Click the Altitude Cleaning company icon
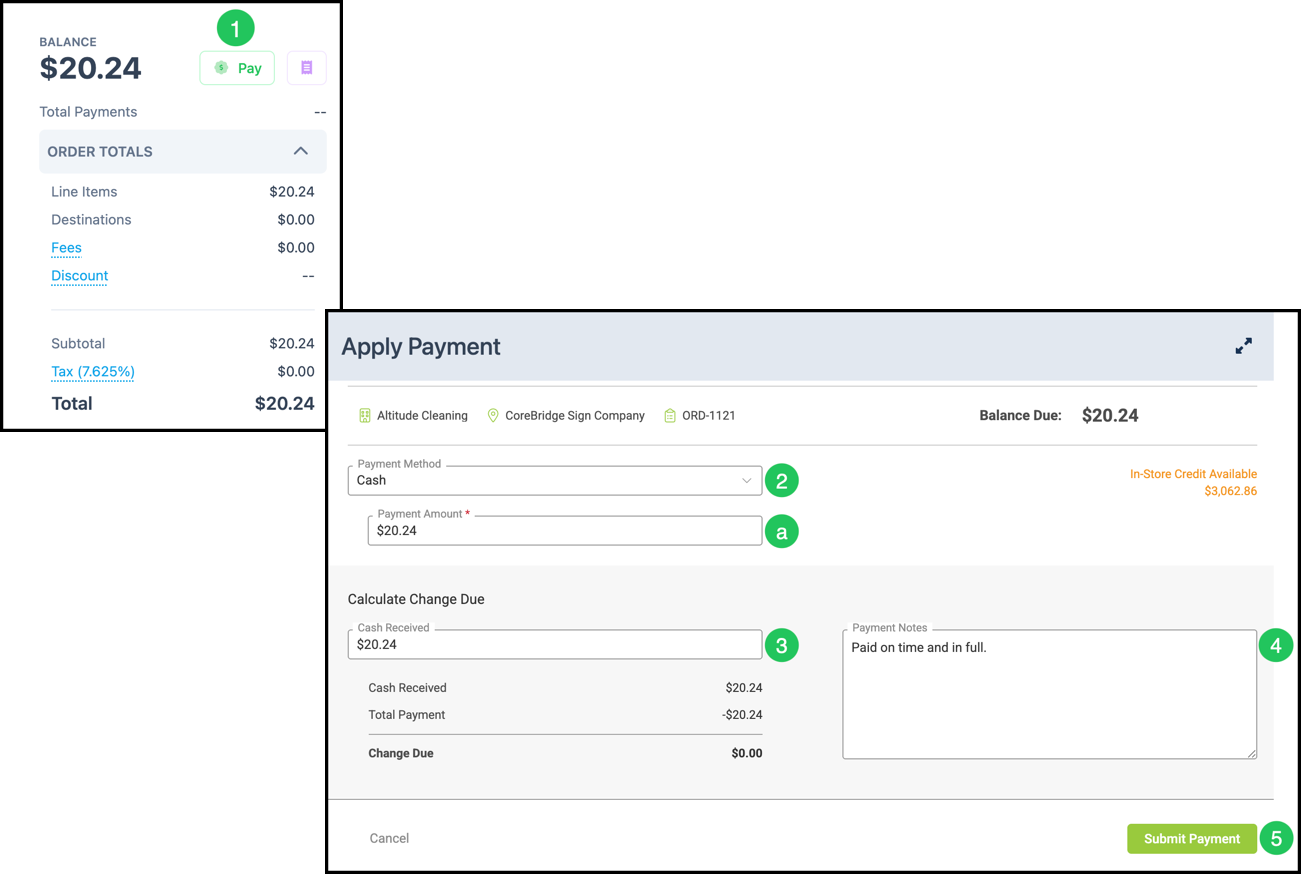The width and height of the screenshot is (1301, 874). [364, 415]
